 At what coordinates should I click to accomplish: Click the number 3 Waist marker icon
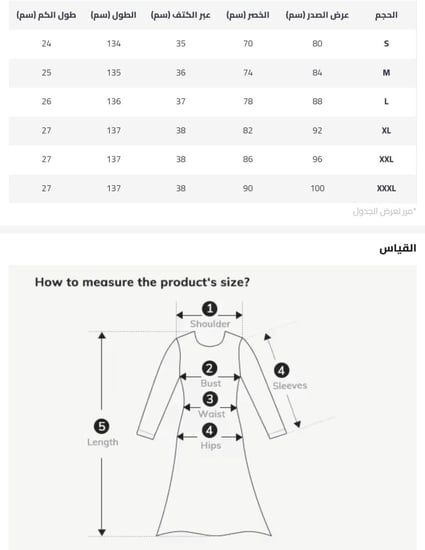tap(210, 399)
